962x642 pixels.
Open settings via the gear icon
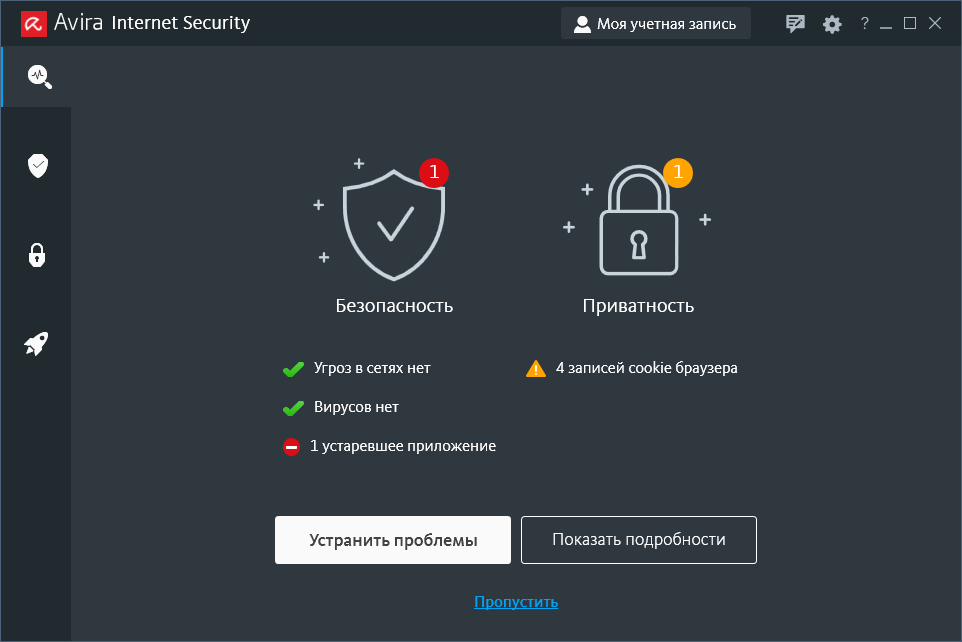pyautogui.click(x=832, y=24)
